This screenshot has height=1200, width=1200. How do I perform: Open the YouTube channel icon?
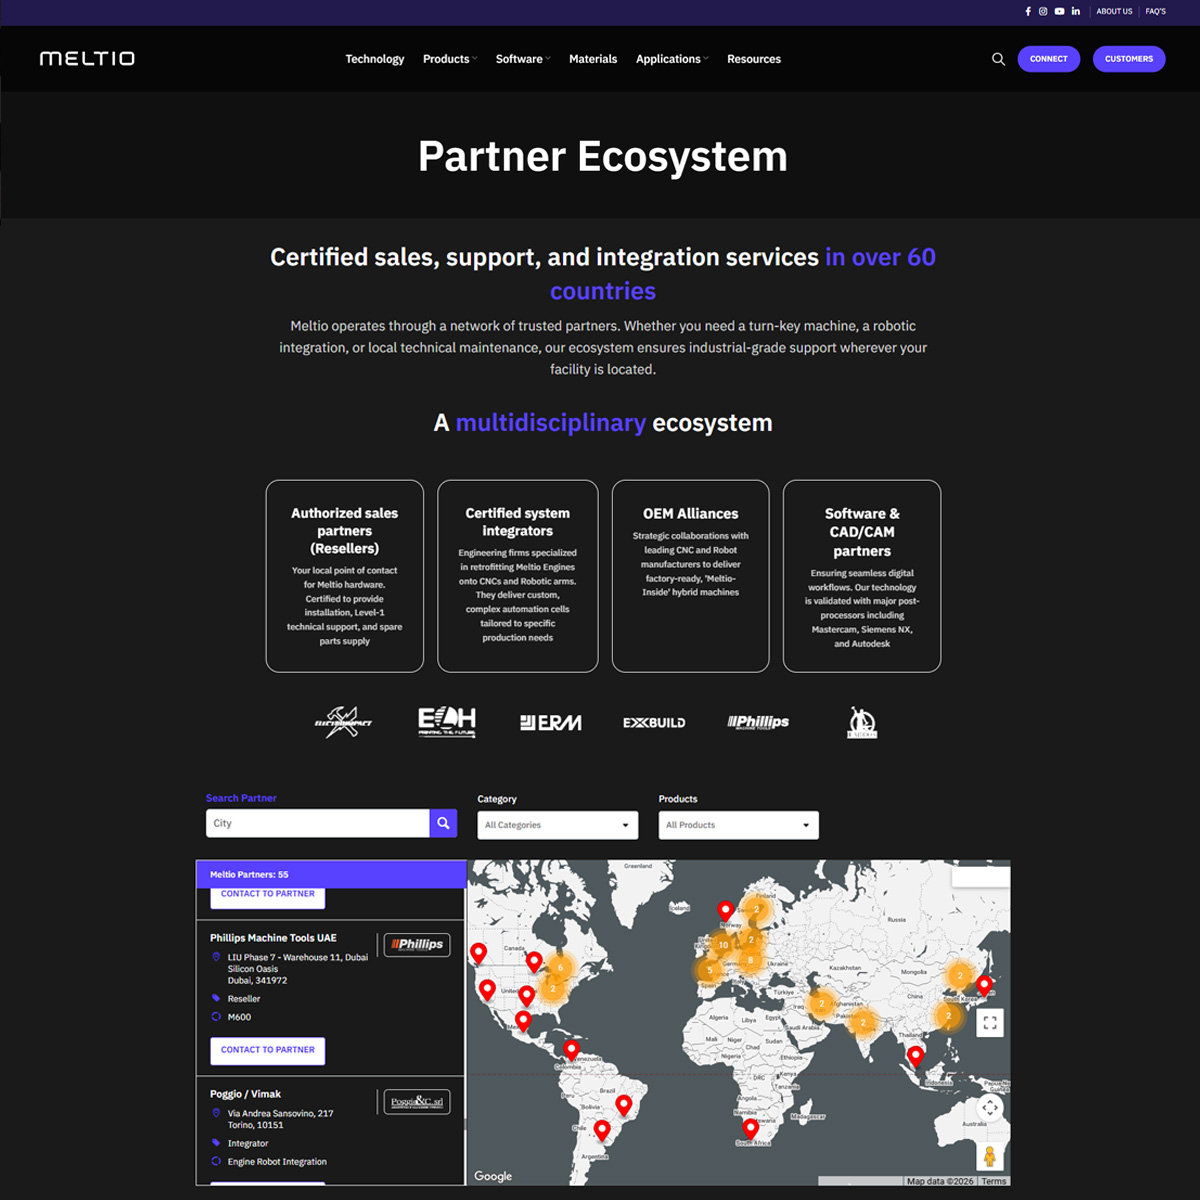click(1059, 12)
